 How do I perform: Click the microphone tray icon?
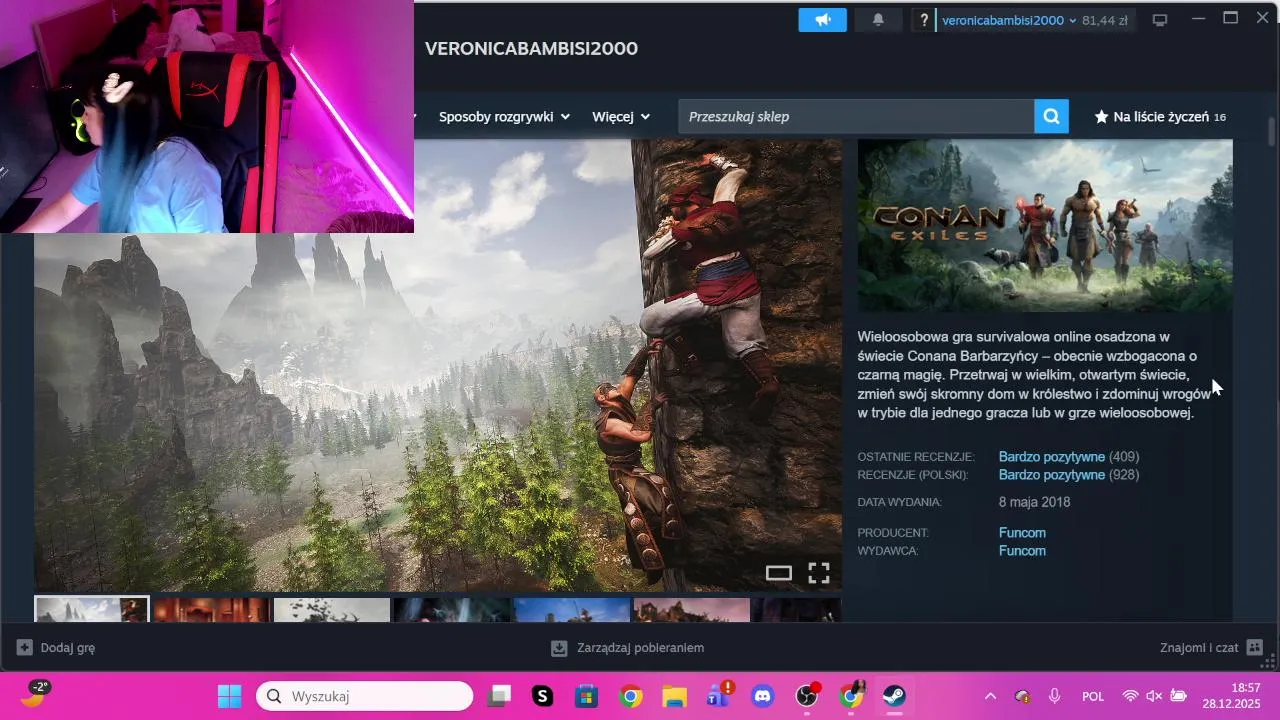tap(1054, 696)
